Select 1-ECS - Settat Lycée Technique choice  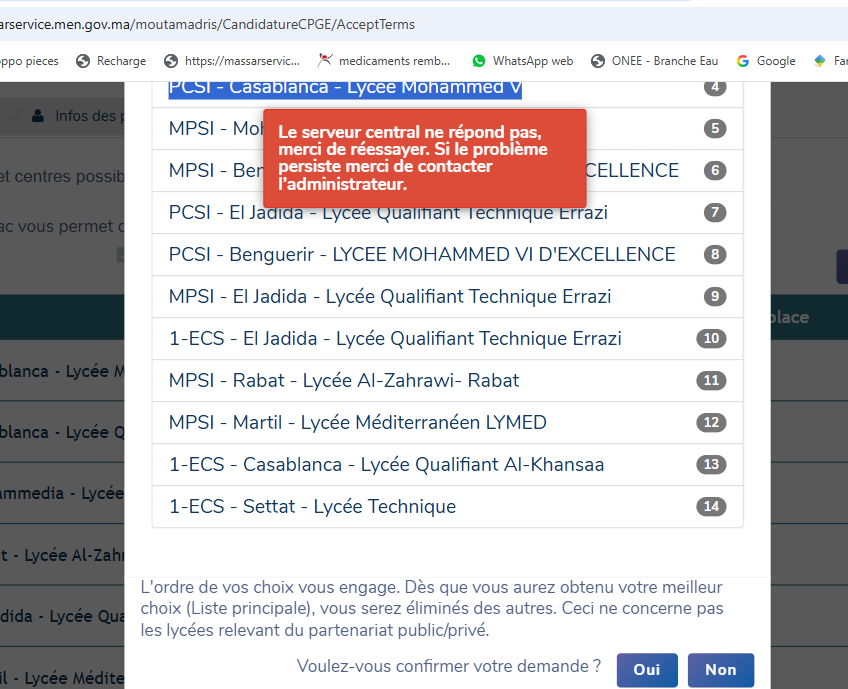[x=312, y=507]
